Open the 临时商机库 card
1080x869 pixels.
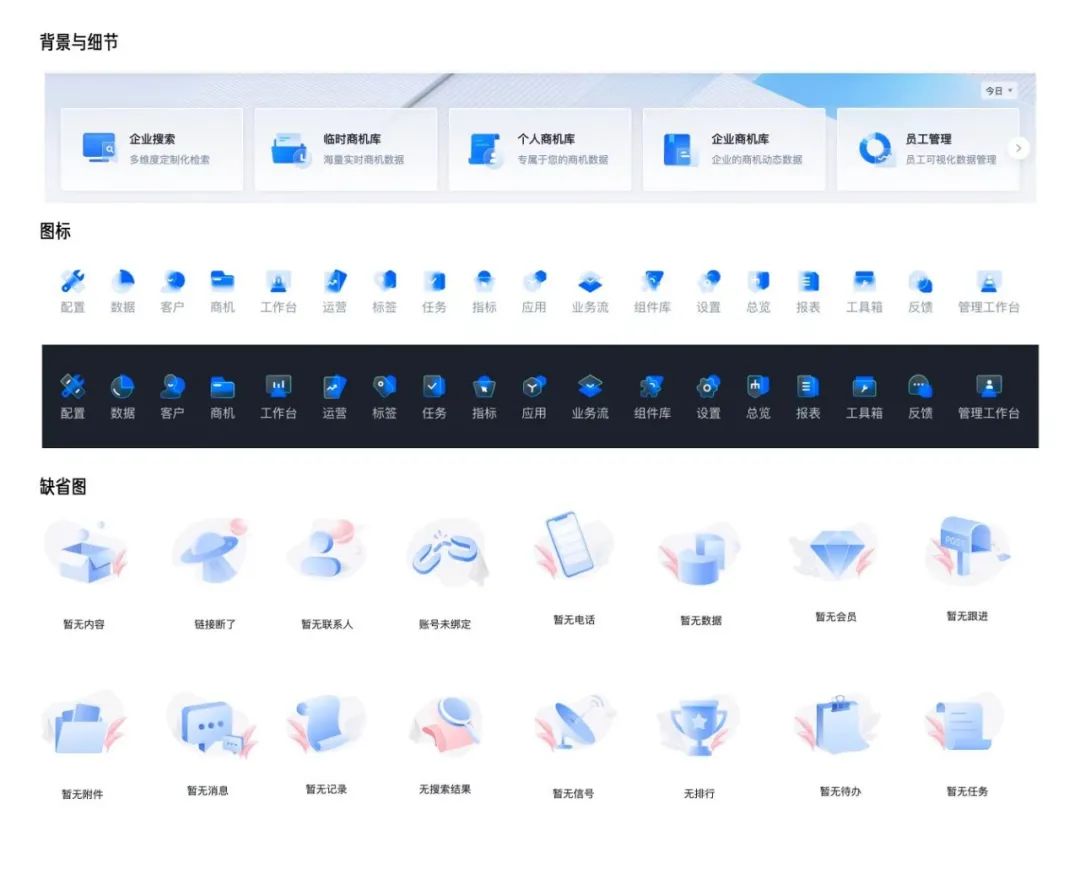(346, 149)
